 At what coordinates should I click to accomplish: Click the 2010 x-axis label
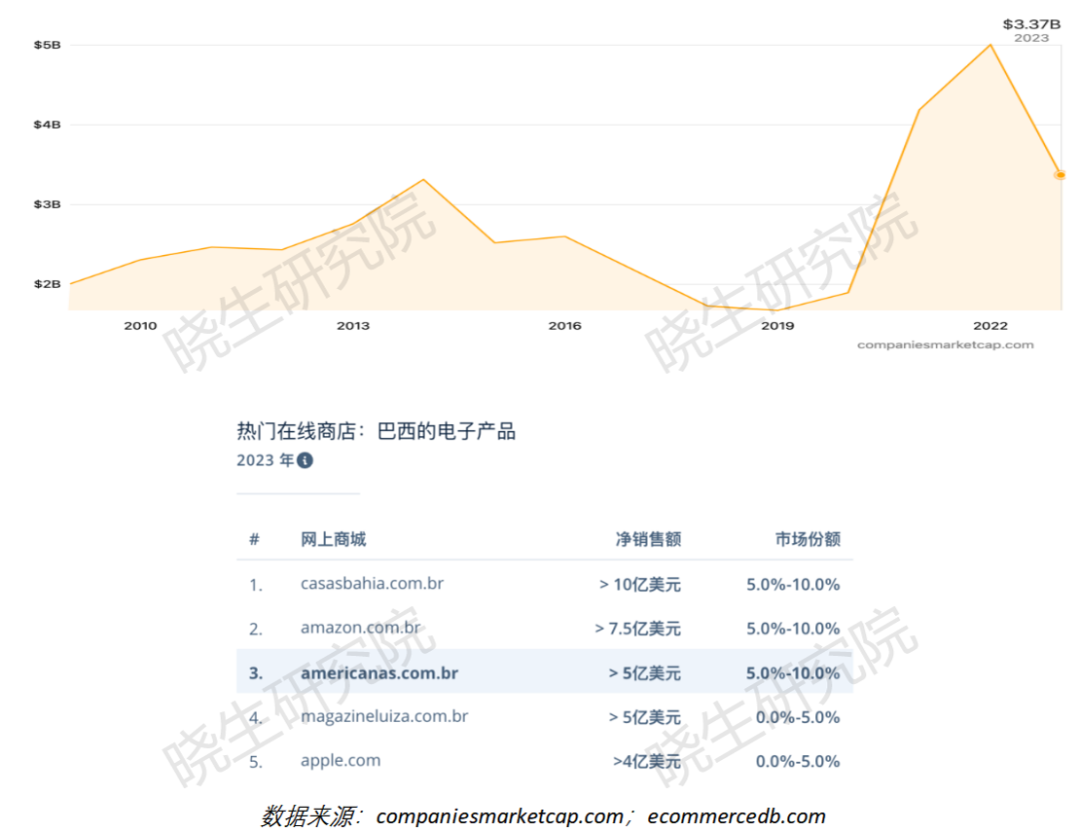point(141,326)
